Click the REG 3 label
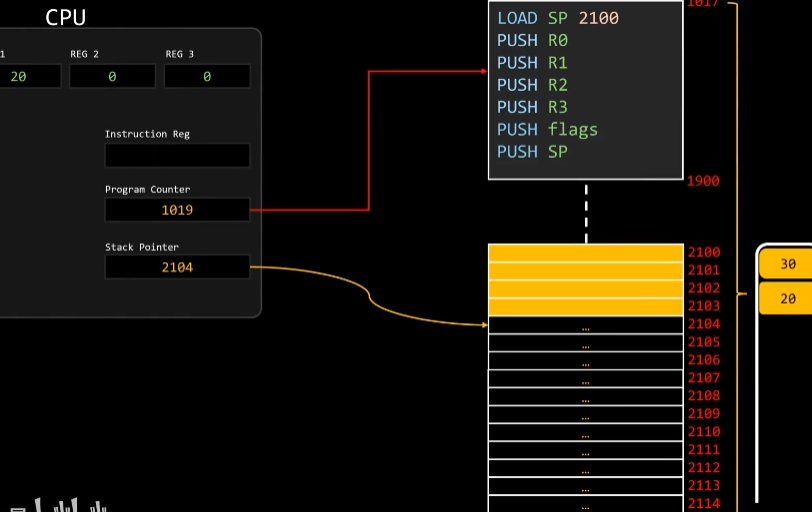 click(x=180, y=54)
